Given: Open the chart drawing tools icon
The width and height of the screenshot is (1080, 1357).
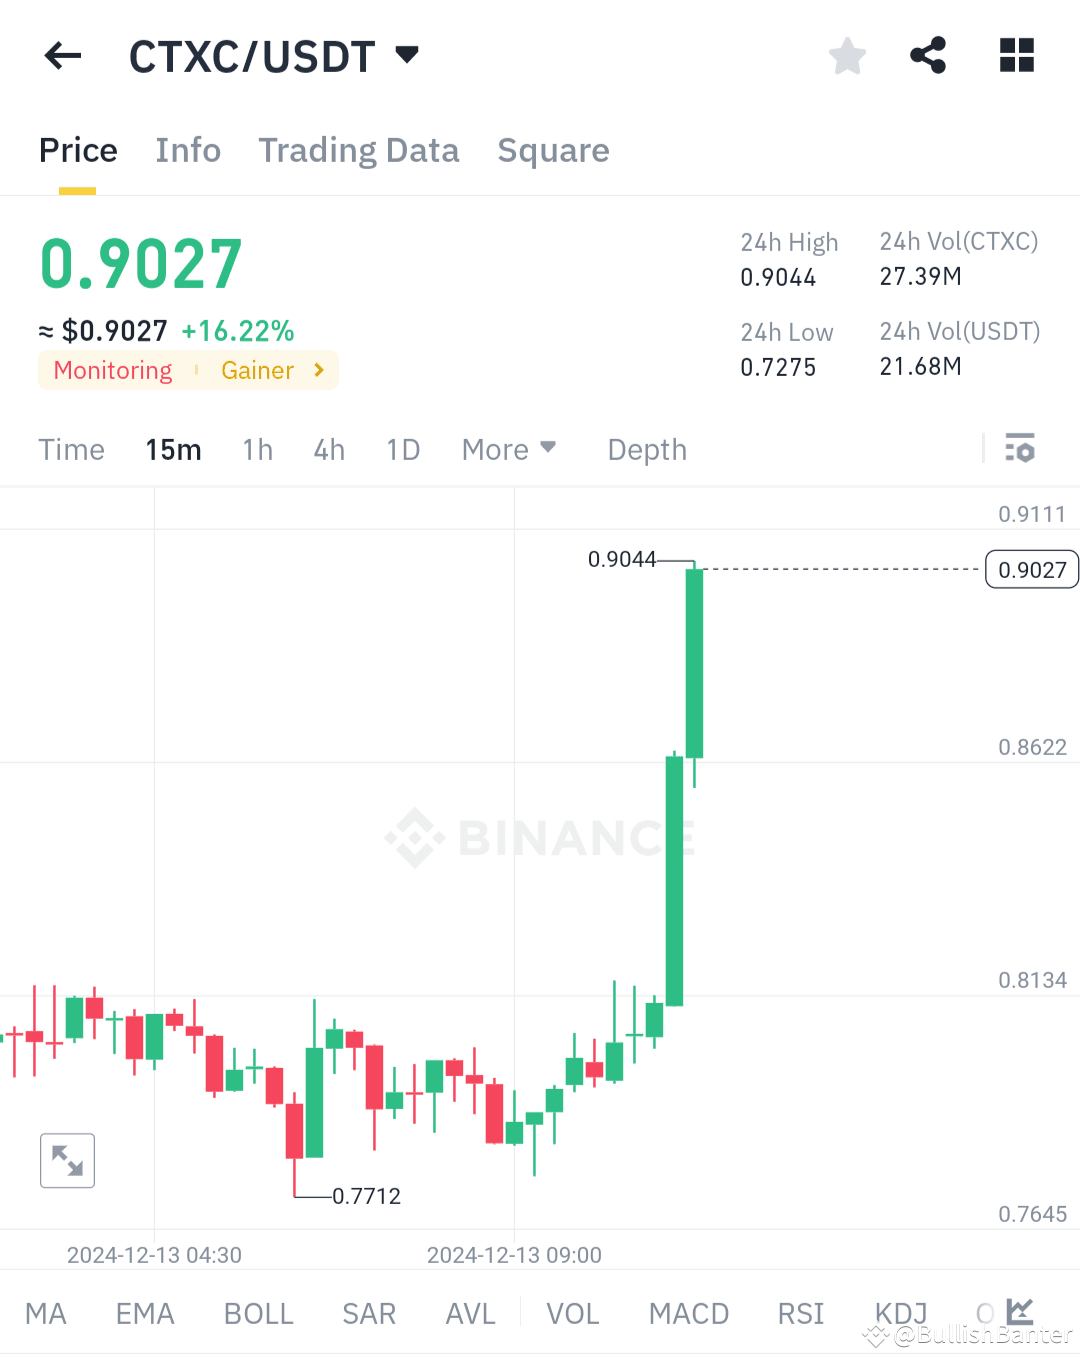Looking at the screenshot, I should point(1019,1311).
